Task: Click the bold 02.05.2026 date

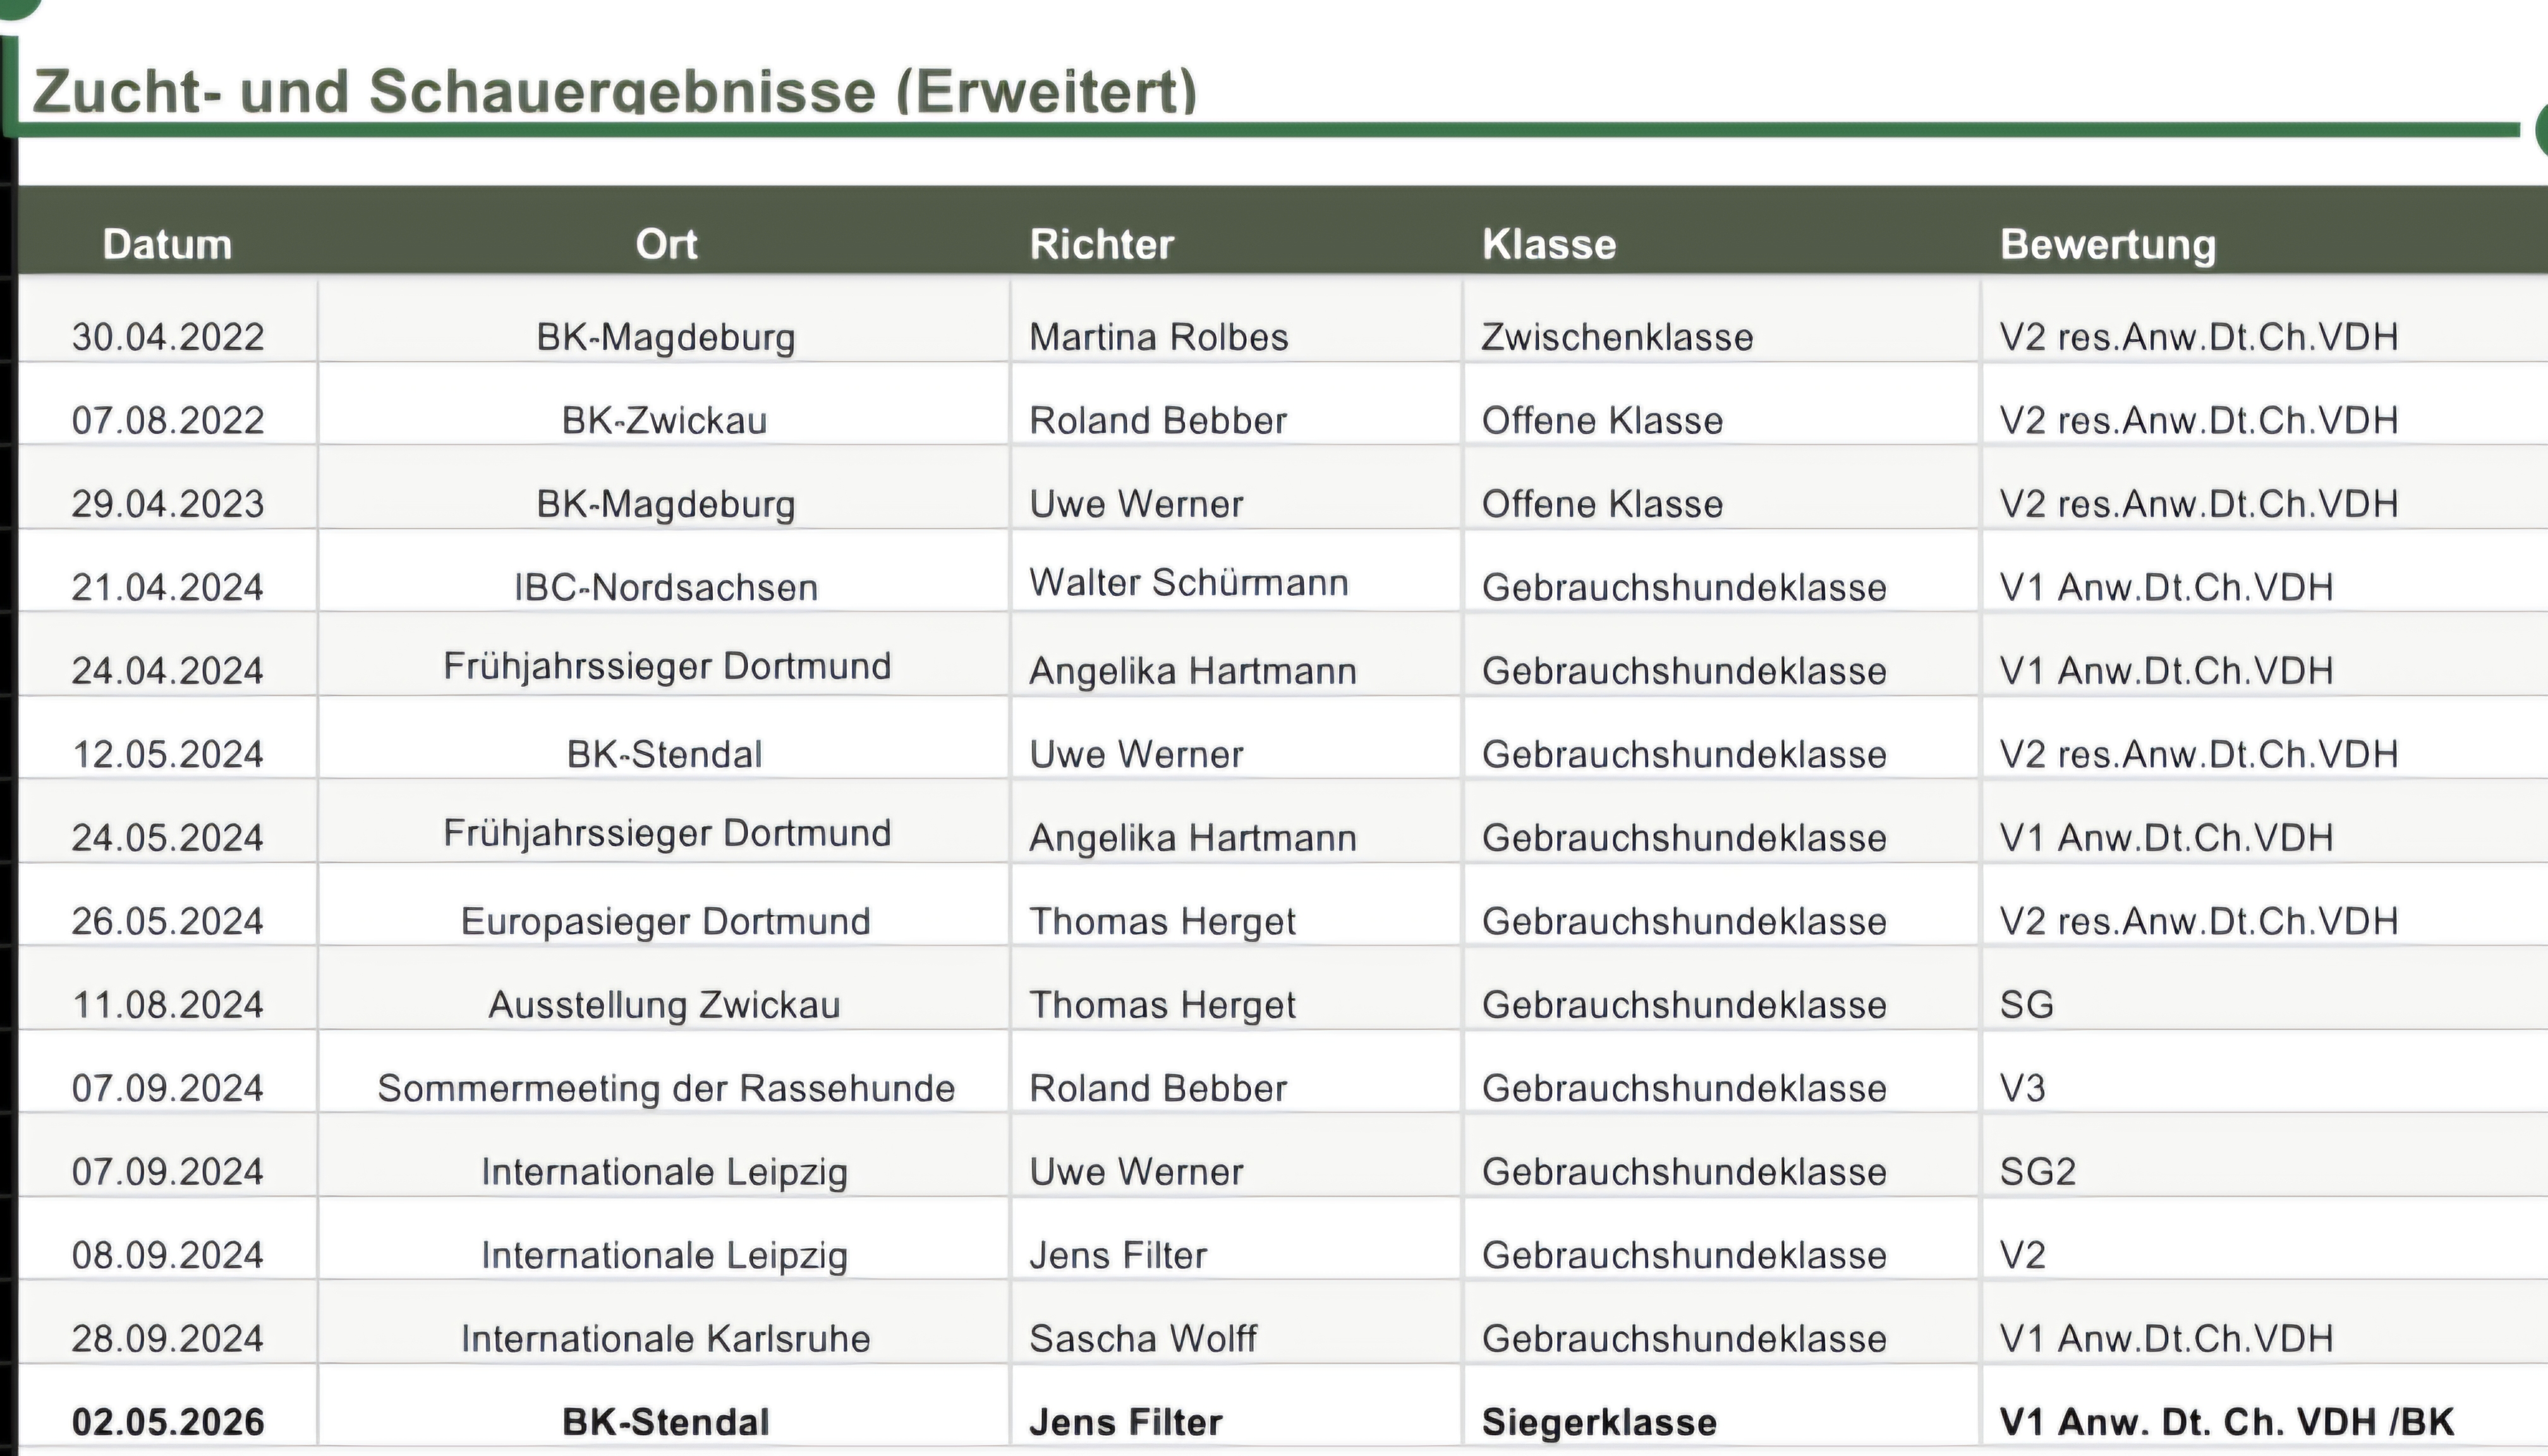Action: click(x=168, y=1422)
